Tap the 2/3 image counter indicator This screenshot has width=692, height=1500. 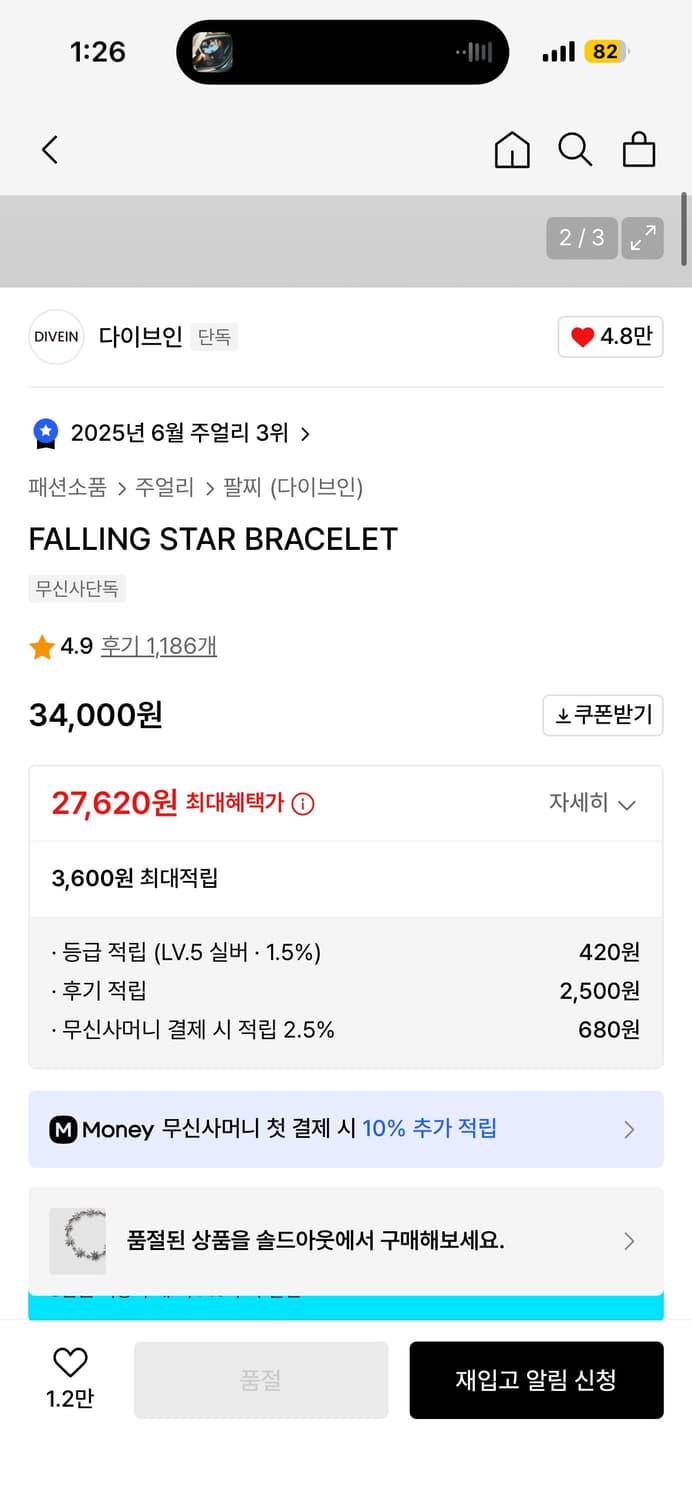[581, 238]
